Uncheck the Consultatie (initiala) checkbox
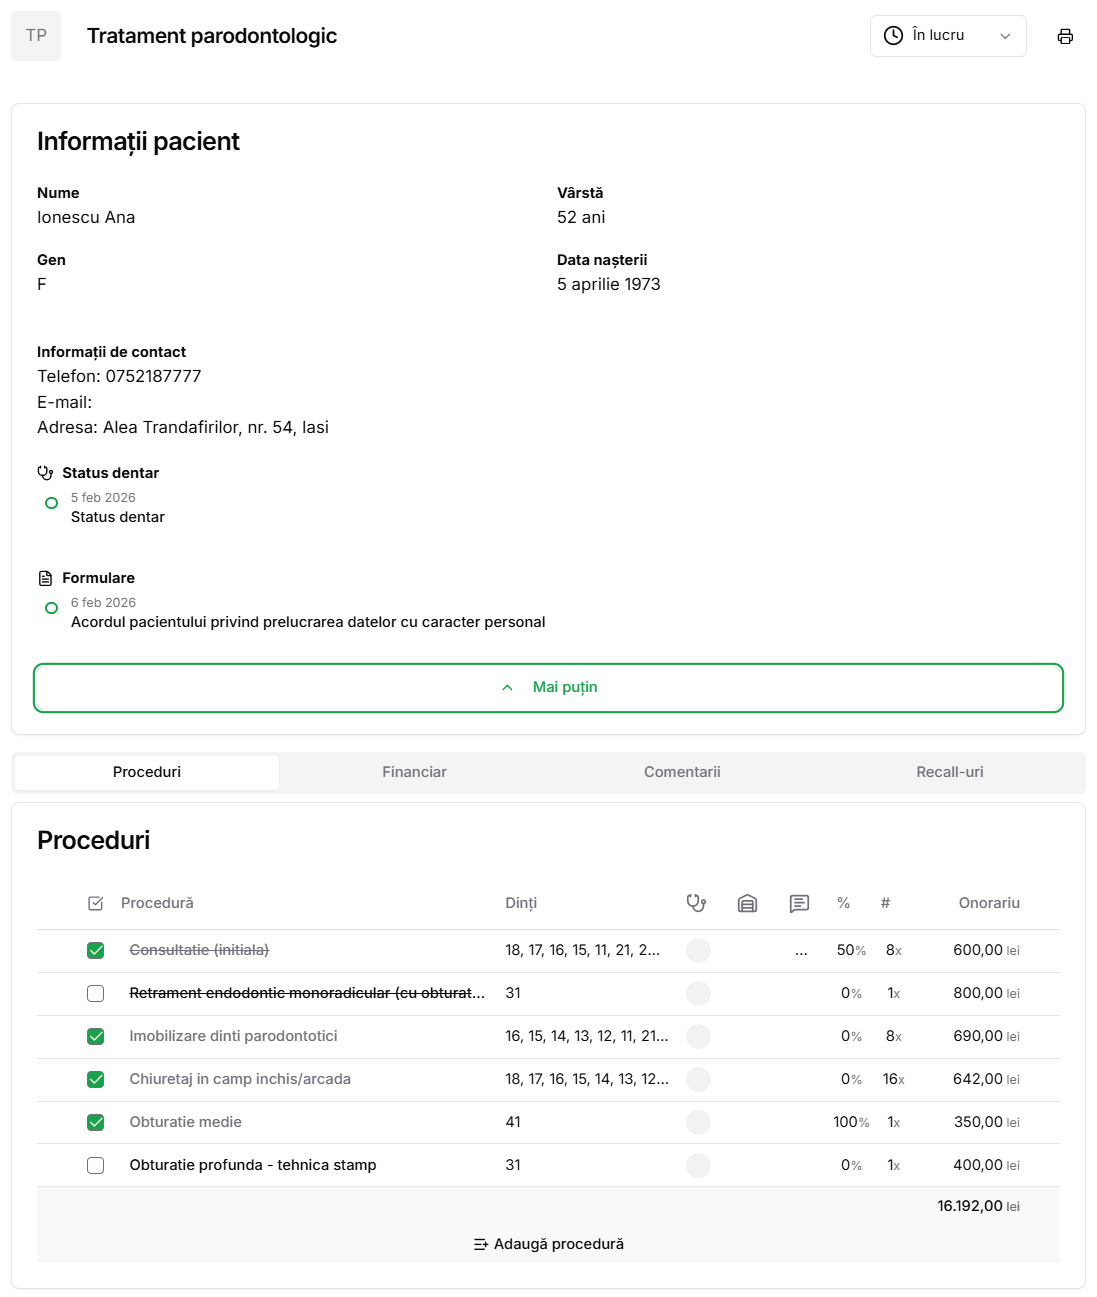The image size is (1097, 1297). [x=96, y=950]
